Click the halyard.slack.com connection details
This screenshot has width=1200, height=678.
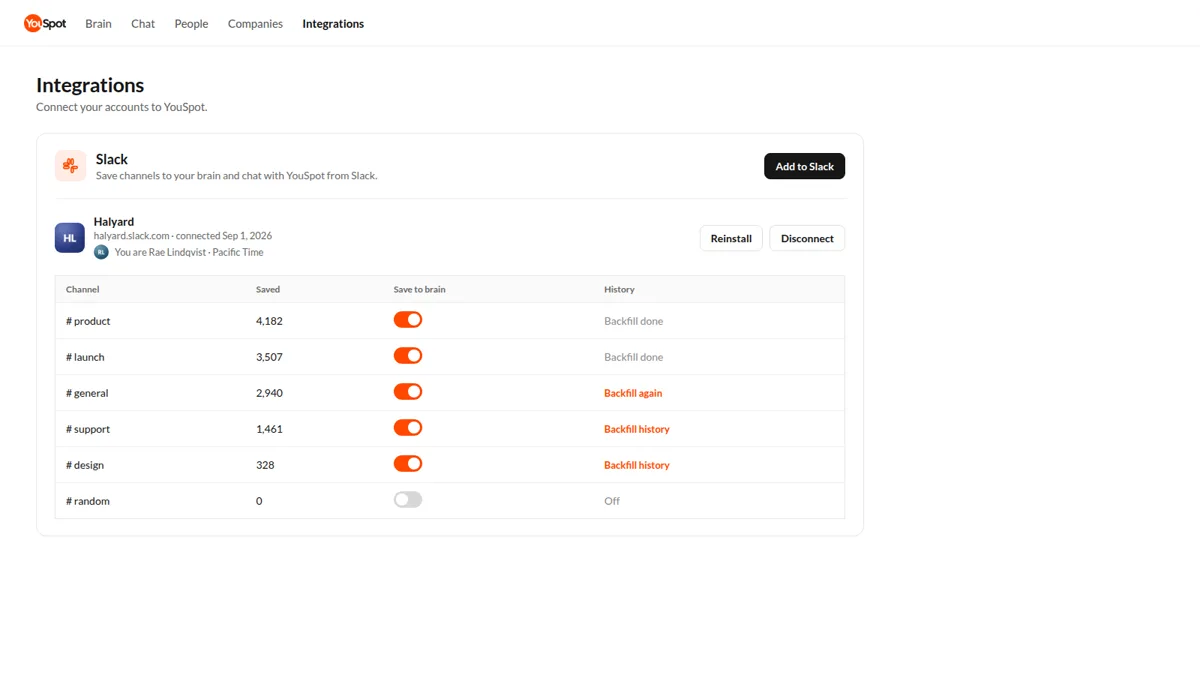[183, 236]
